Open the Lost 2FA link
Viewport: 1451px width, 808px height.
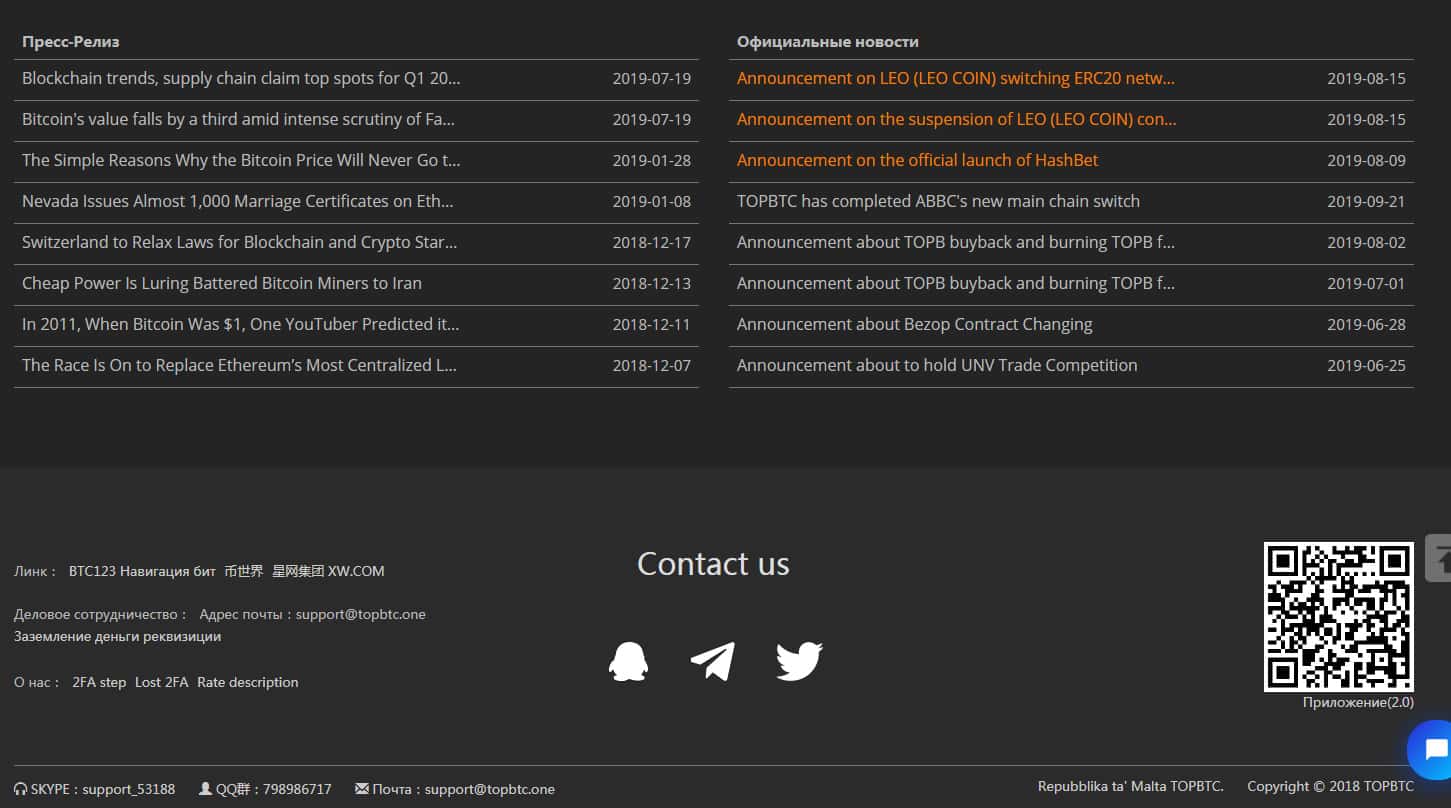click(161, 682)
